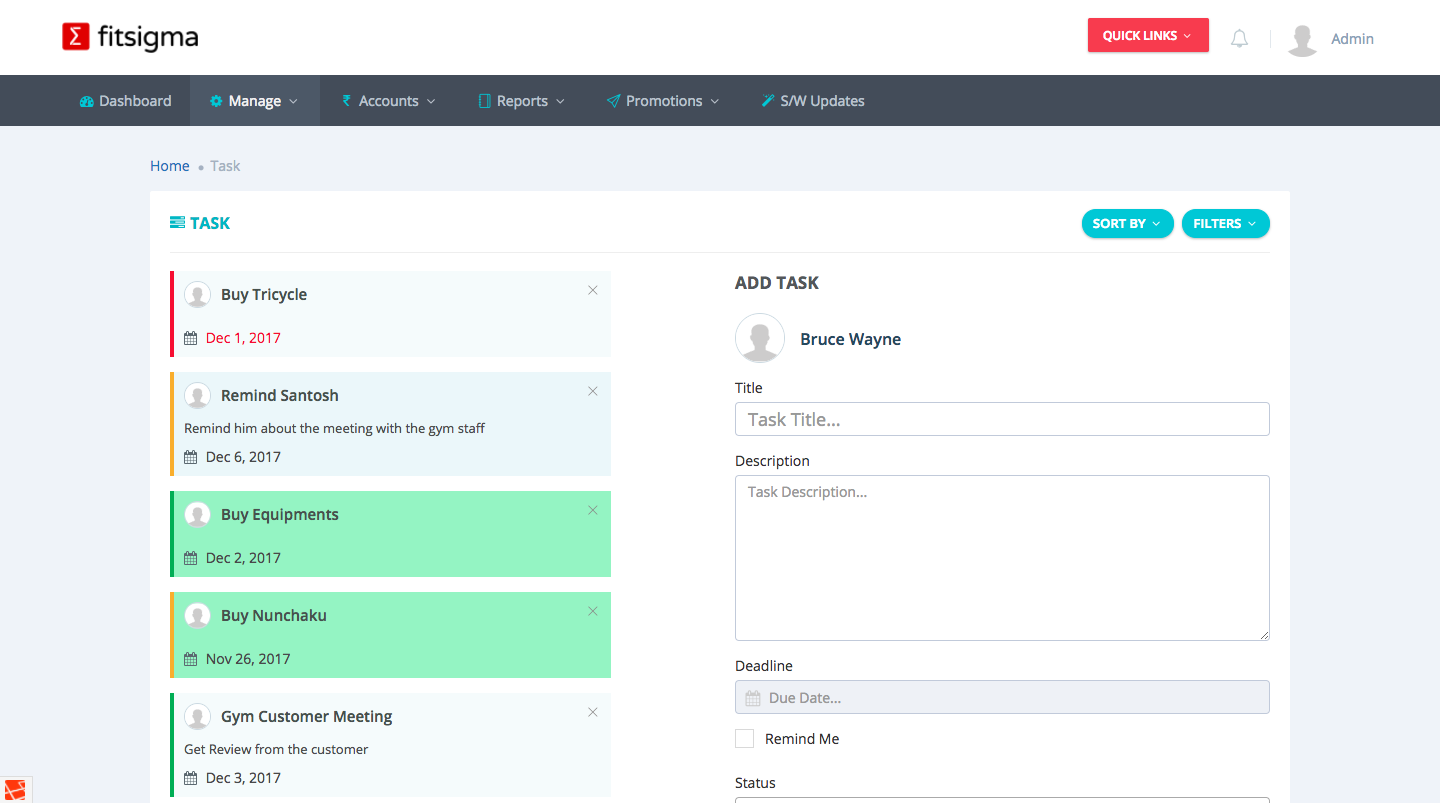Click the notification bell icon
The image size is (1440, 803).
point(1239,39)
